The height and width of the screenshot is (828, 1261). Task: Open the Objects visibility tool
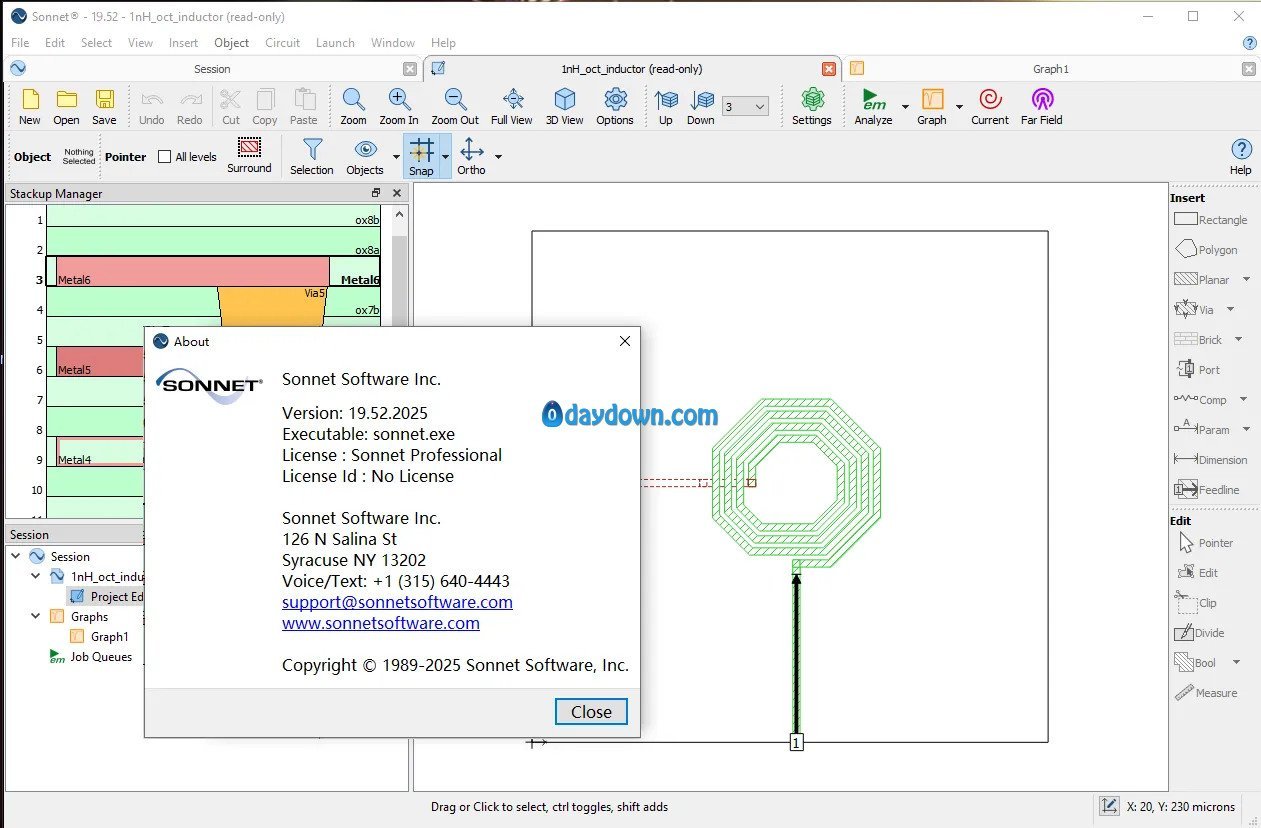[x=365, y=157]
